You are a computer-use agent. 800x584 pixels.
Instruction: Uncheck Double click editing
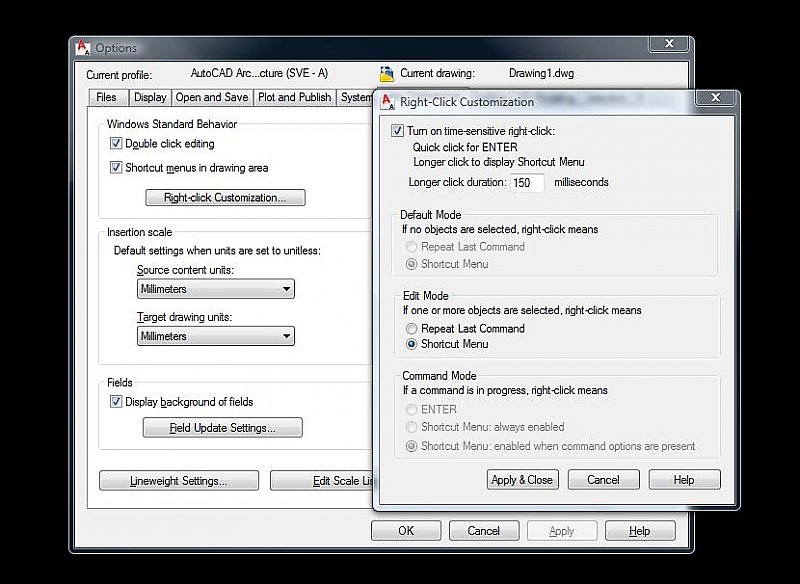tap(116, 143)
